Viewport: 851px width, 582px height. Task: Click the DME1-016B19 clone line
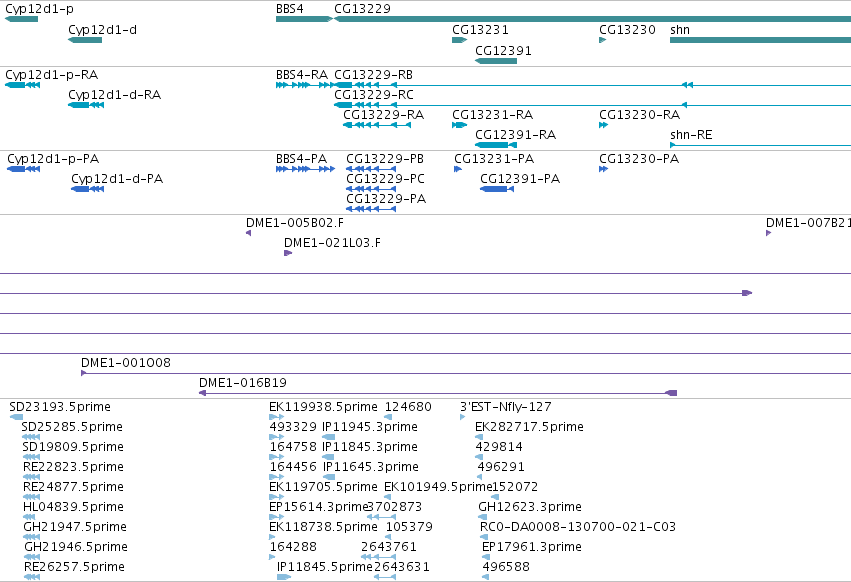(x=438, y=393)
